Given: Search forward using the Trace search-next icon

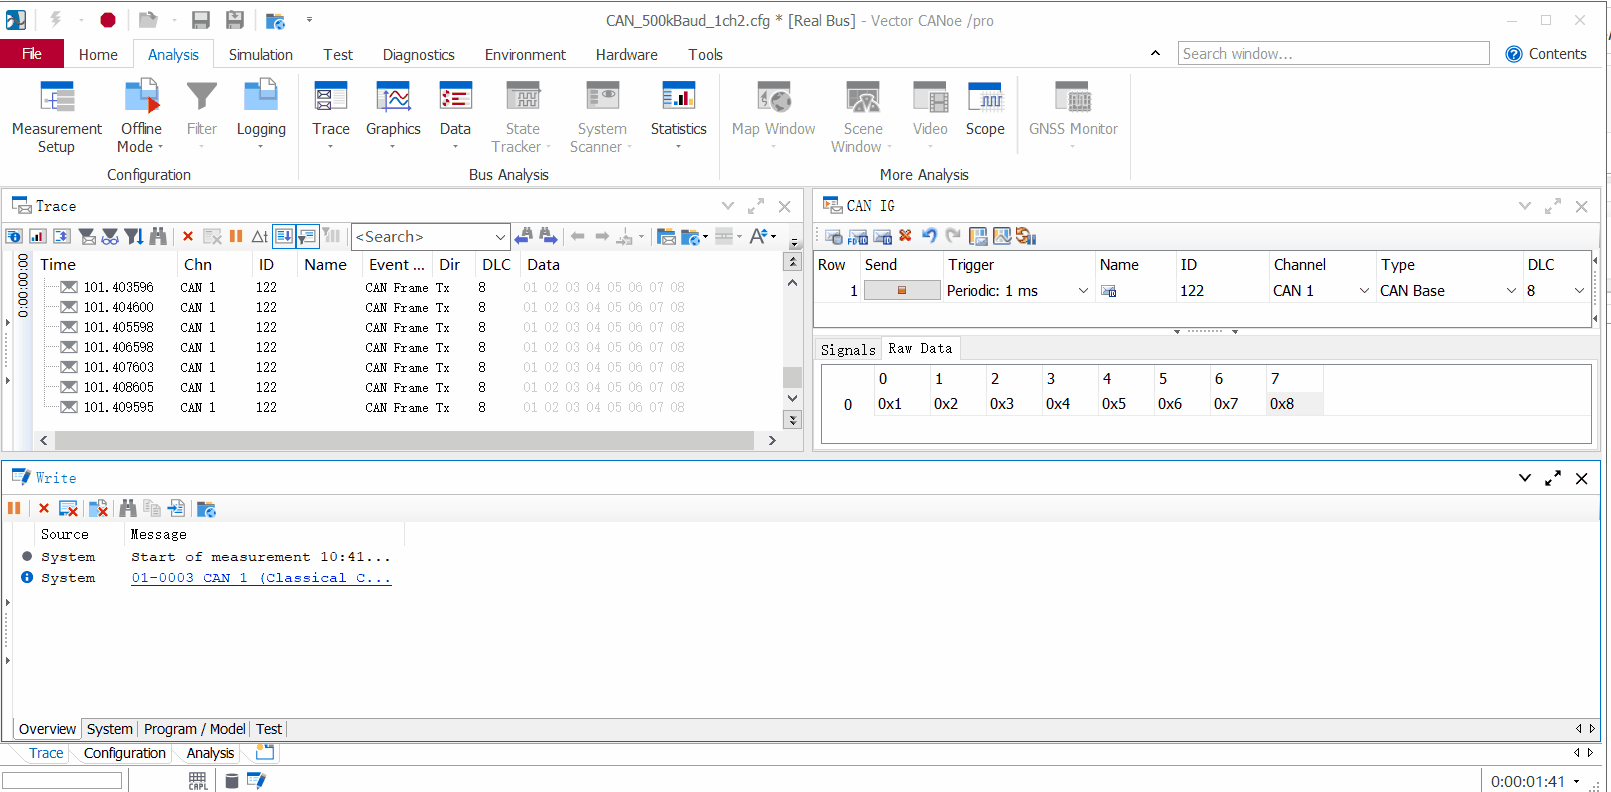Looking at the screenshot, I should click(x=548, y=236).
